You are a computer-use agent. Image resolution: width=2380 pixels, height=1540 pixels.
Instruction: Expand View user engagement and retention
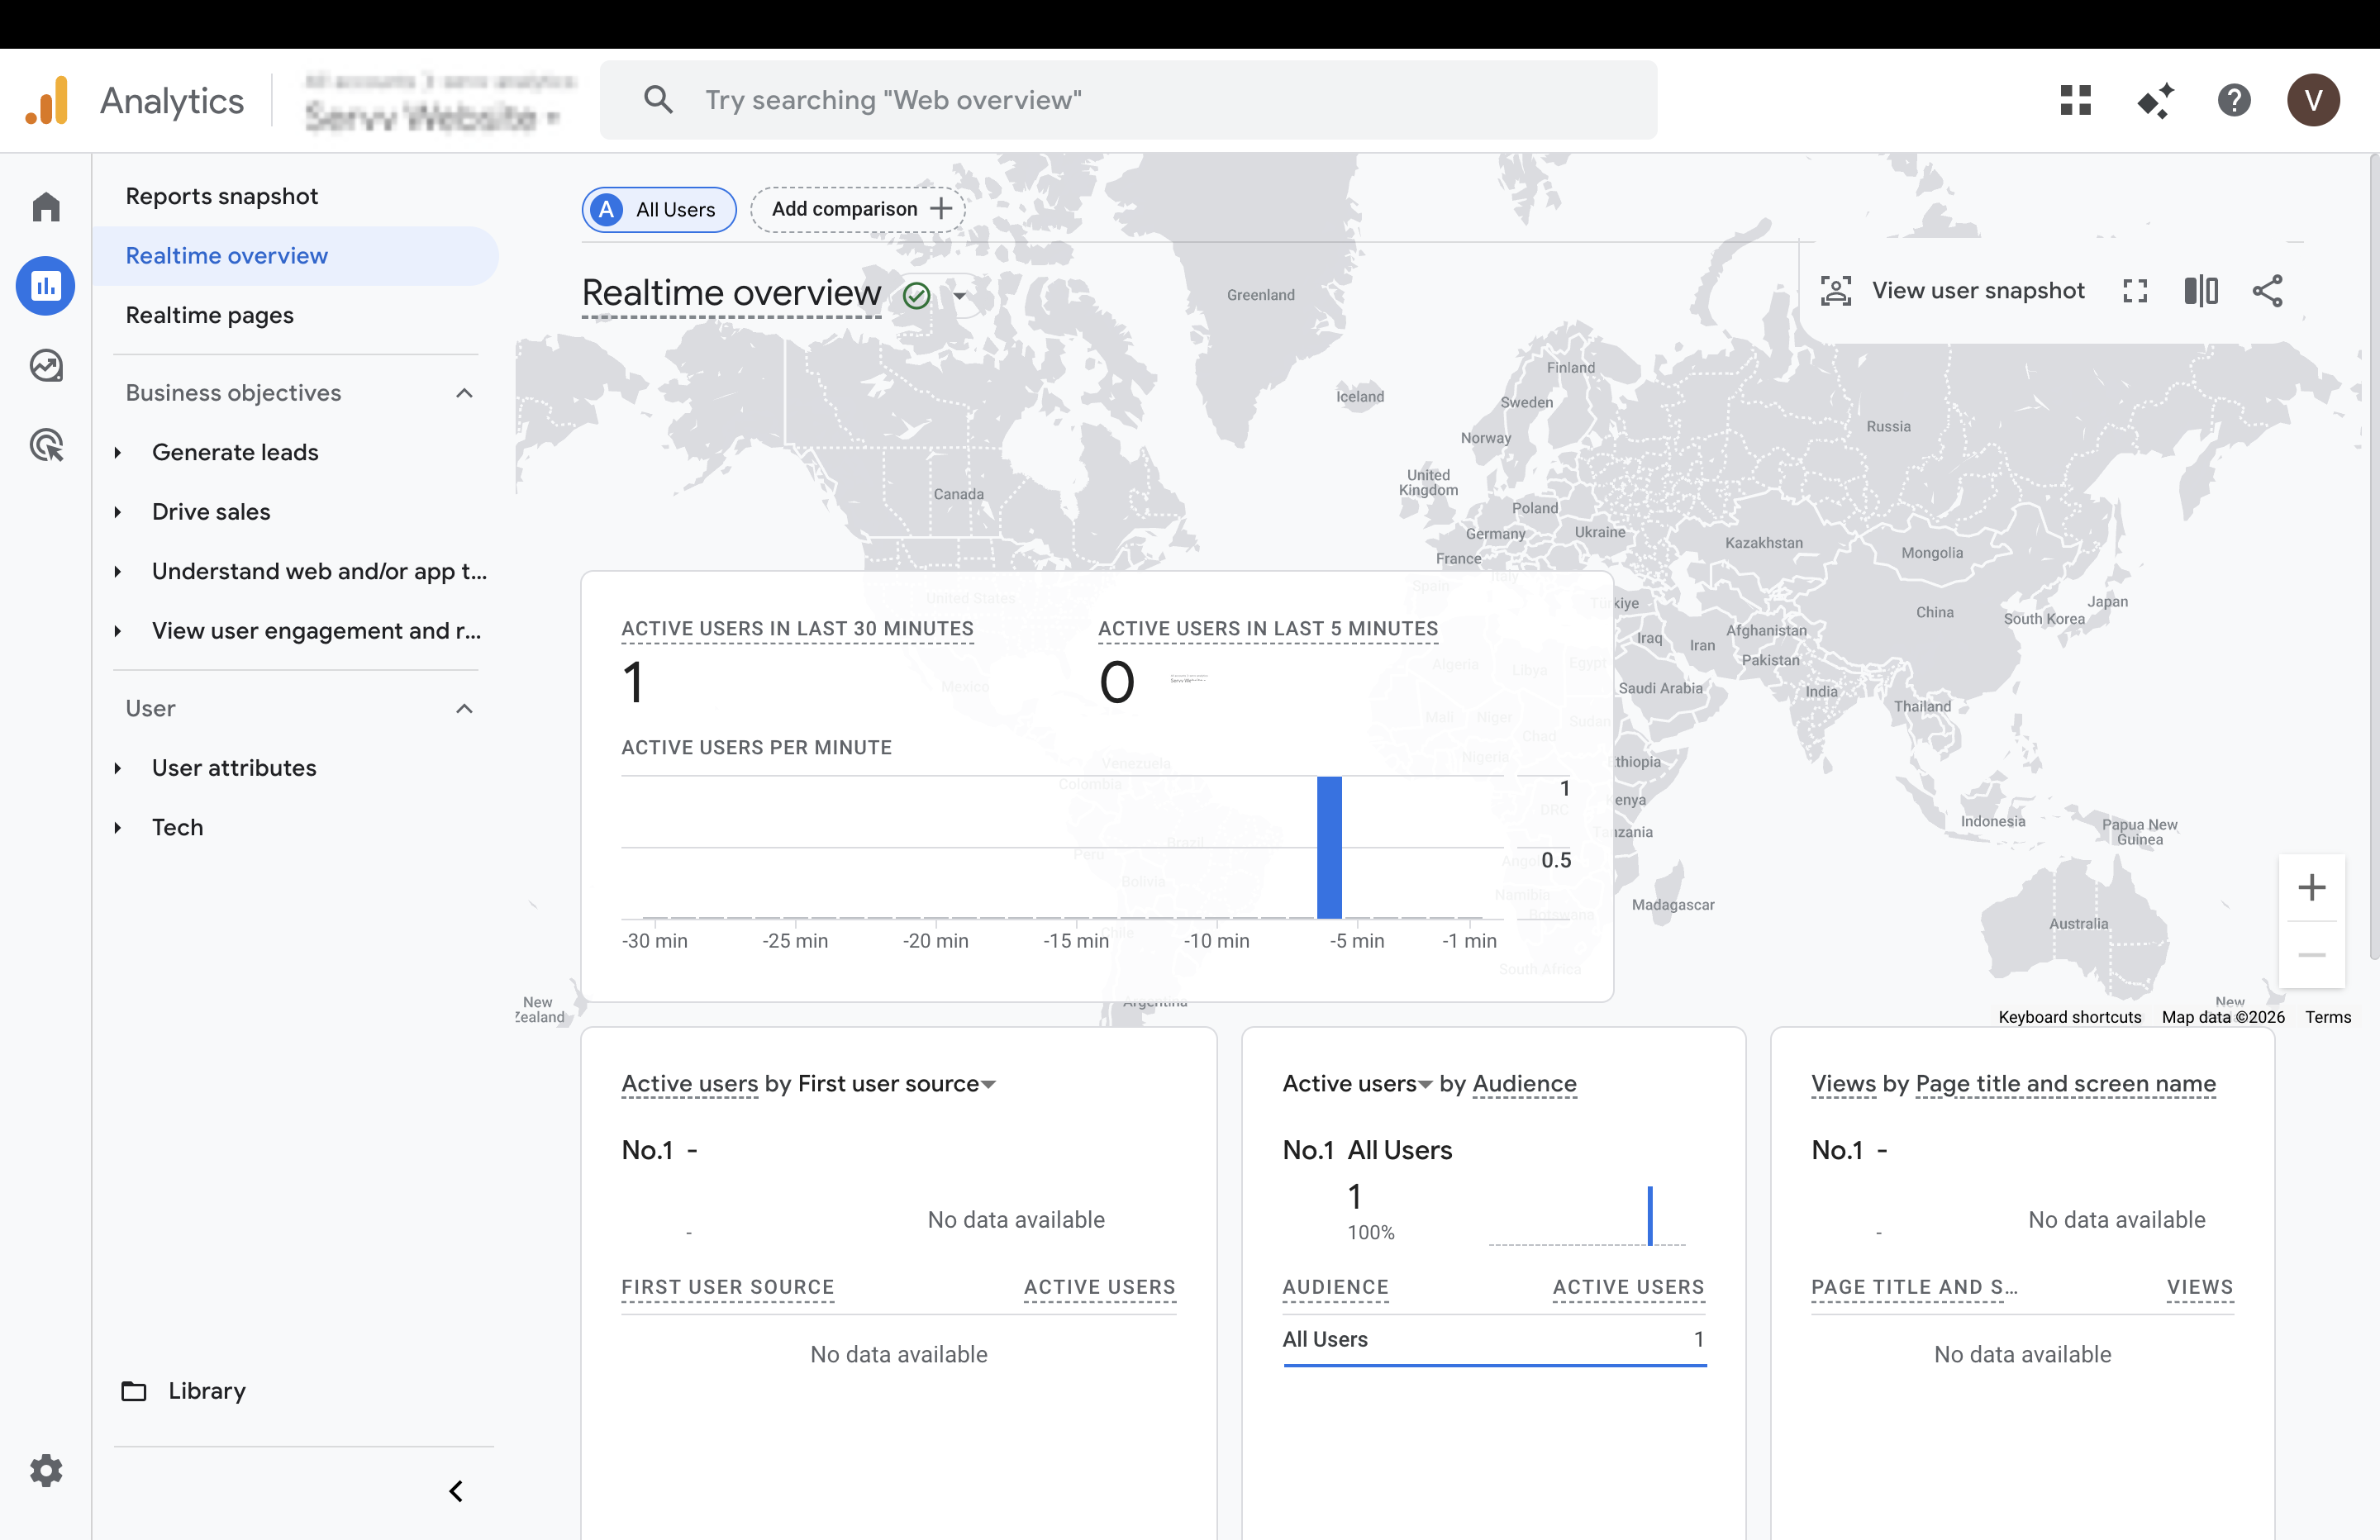tap(118, 631)
